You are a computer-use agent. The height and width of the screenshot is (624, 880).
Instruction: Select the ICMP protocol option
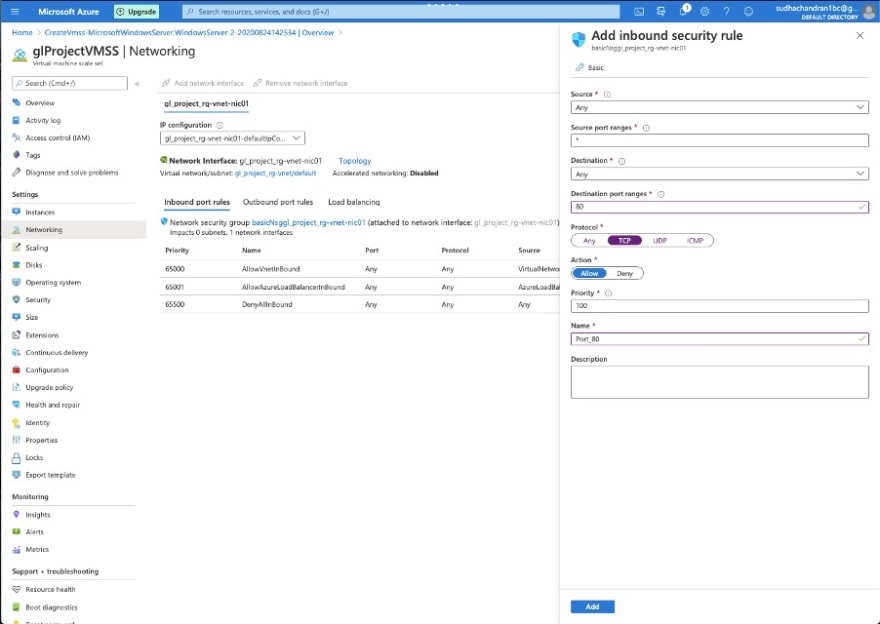tap(695, 241)
